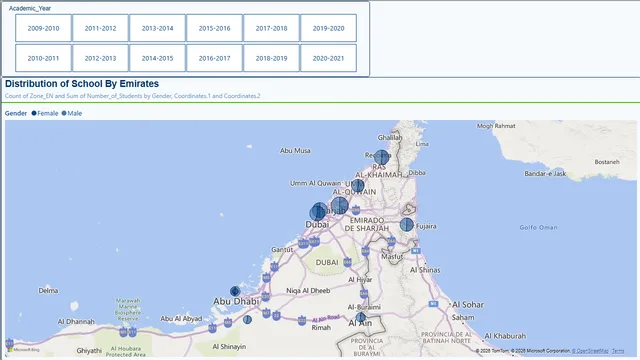Select the 2015-2016 academic year

click(214, 28)
